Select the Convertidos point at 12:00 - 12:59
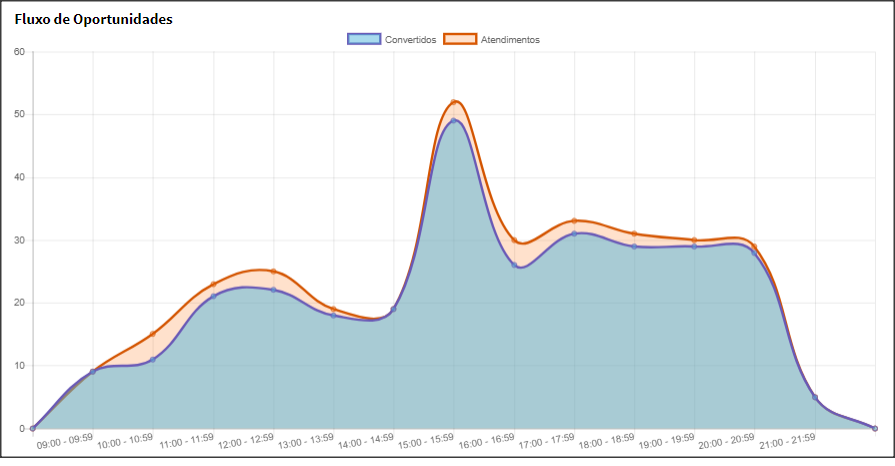Image resolution: width=895 pixels, height=466 pixels. (x=273, y=290)
